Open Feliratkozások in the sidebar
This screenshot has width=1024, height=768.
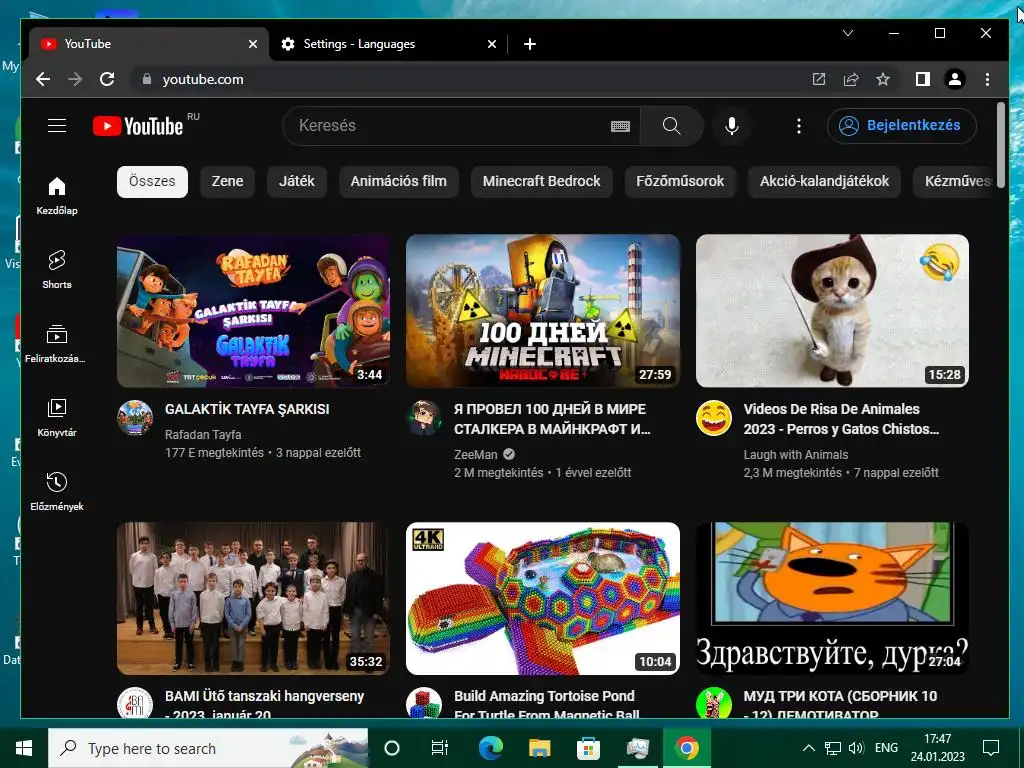coord(57,344)
